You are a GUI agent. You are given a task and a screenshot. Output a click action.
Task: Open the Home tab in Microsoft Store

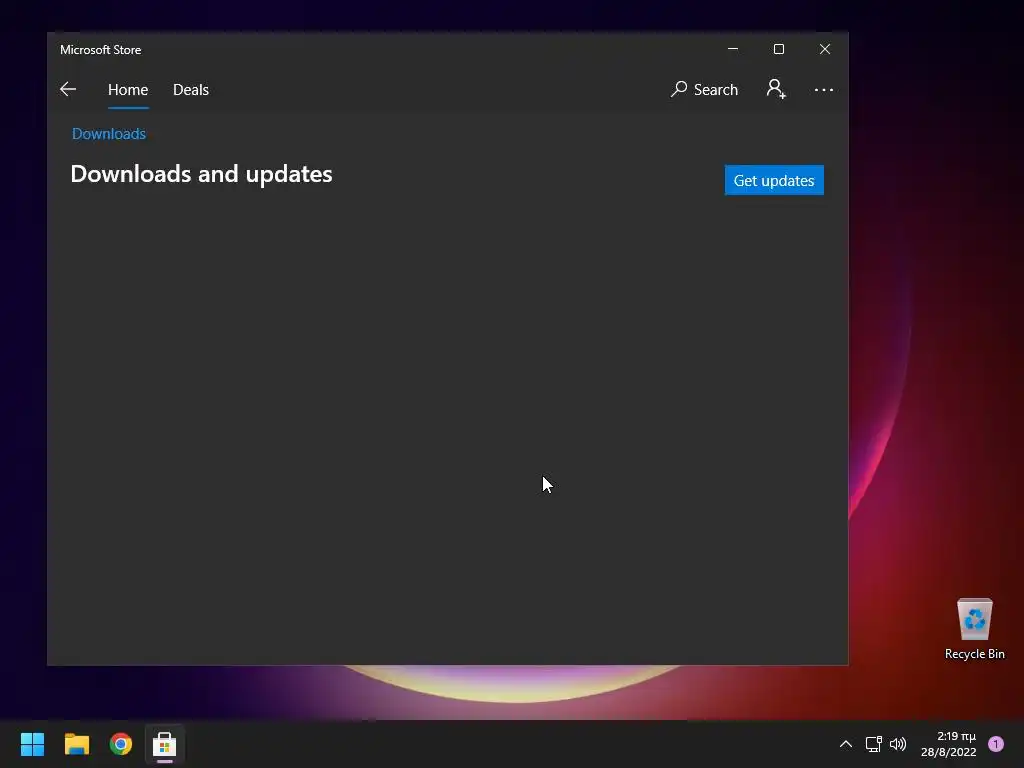tap(128, 89)
